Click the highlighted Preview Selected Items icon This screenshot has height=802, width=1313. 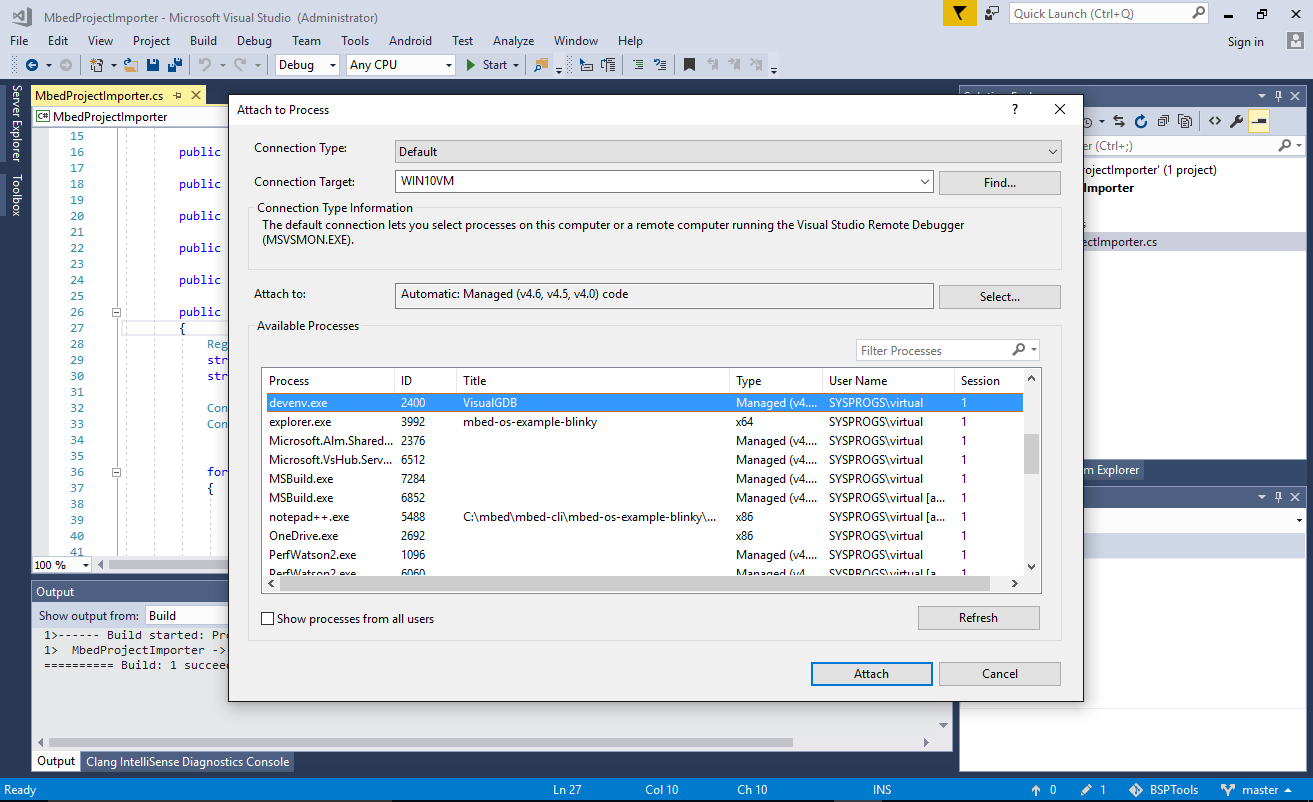(1258, 121)
